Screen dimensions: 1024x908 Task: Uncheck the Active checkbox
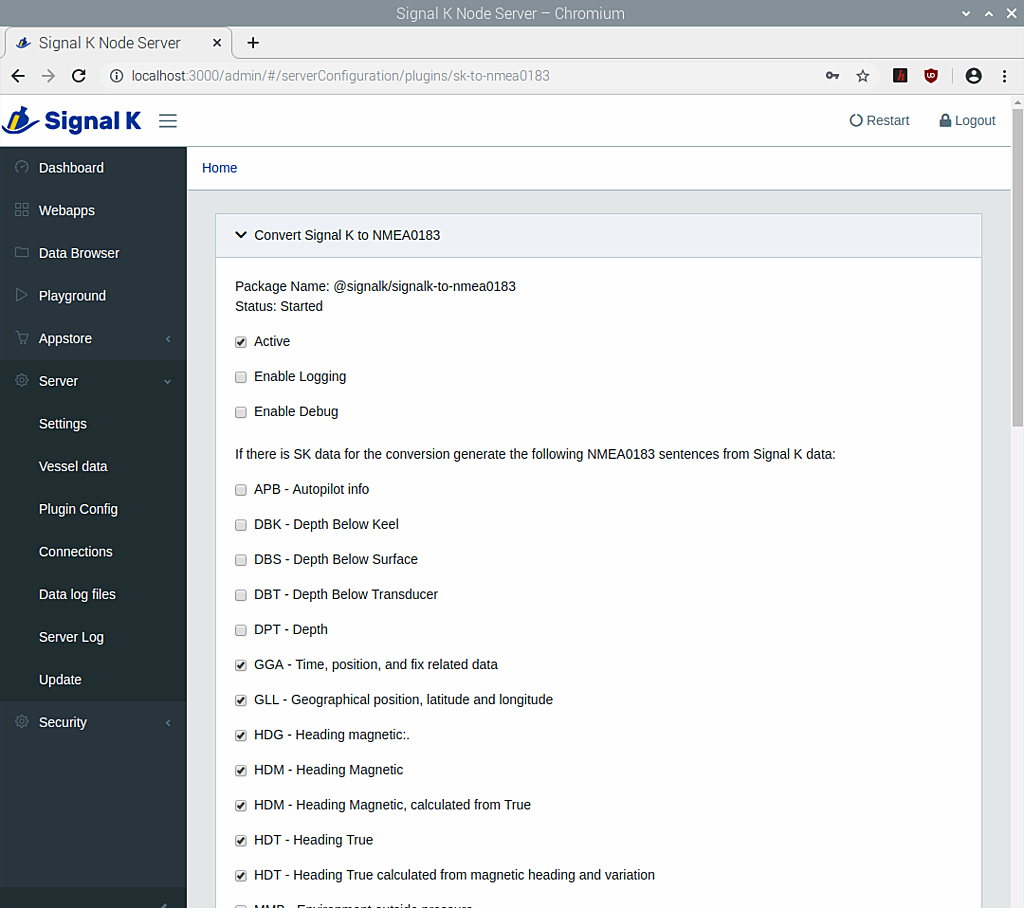(241, 342)
